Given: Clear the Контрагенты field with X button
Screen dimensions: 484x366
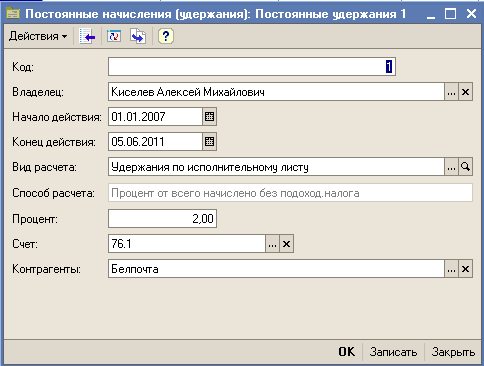Looking at the screenshot, I should pos(466,269).
